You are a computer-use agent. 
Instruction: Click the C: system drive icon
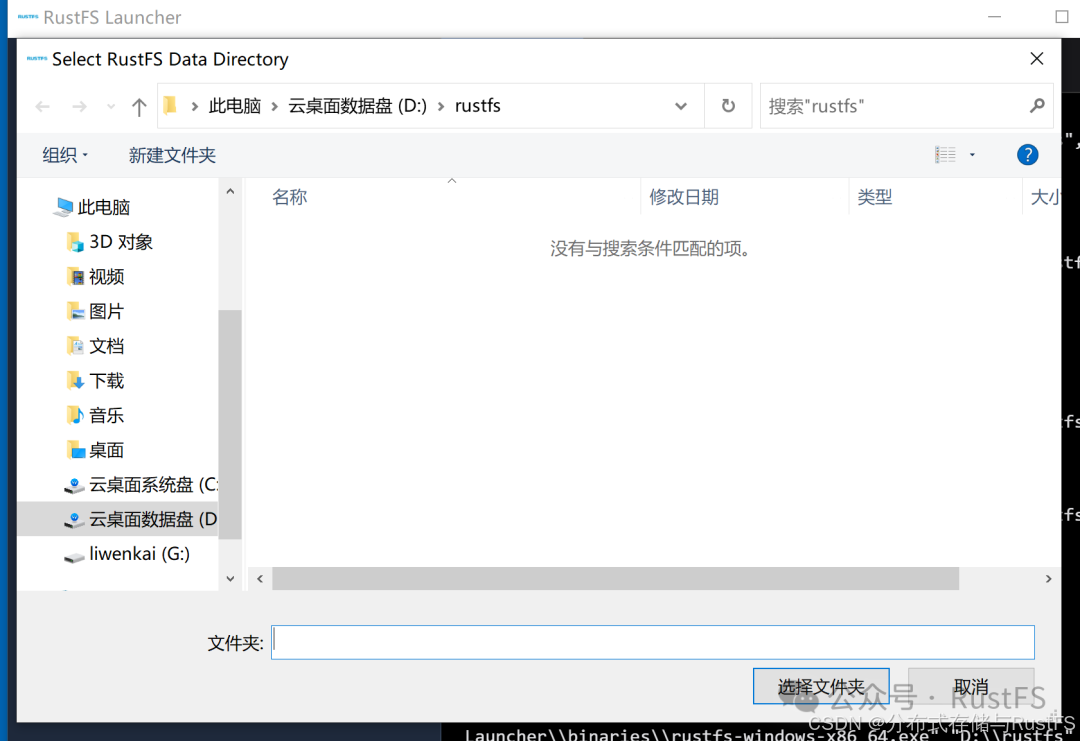(74, 486)
